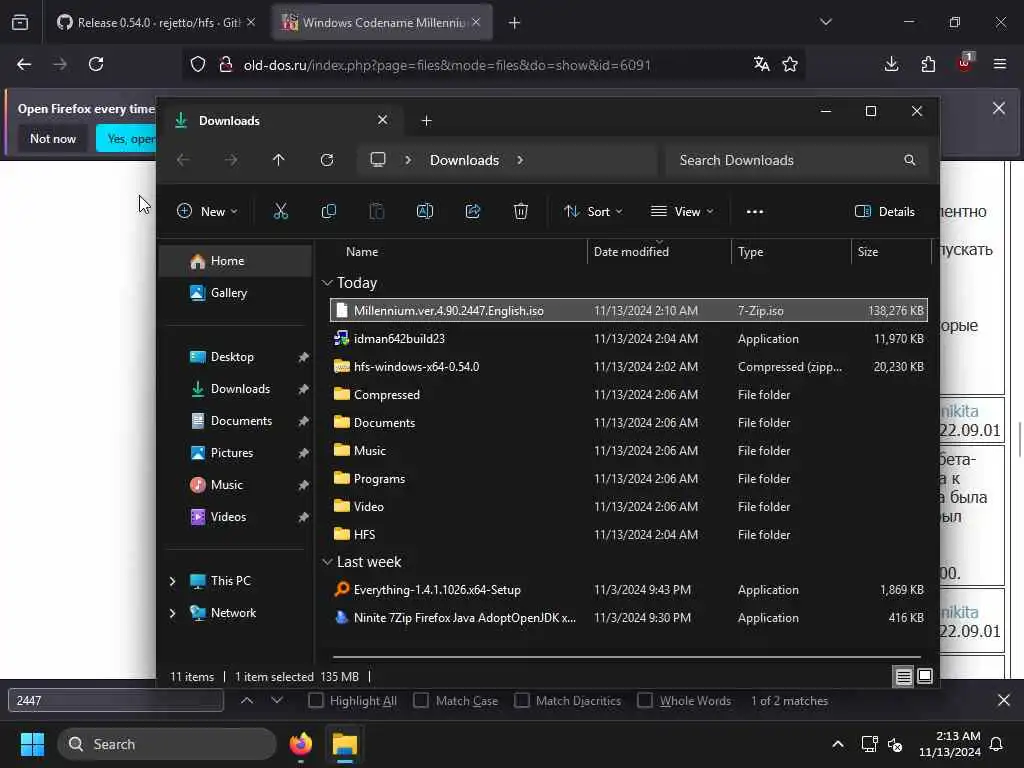Image resolution: width=1024 pixels, height=768 pixels.
Task: Add a new tab in File Explorer
Action: tap(426, 121)
